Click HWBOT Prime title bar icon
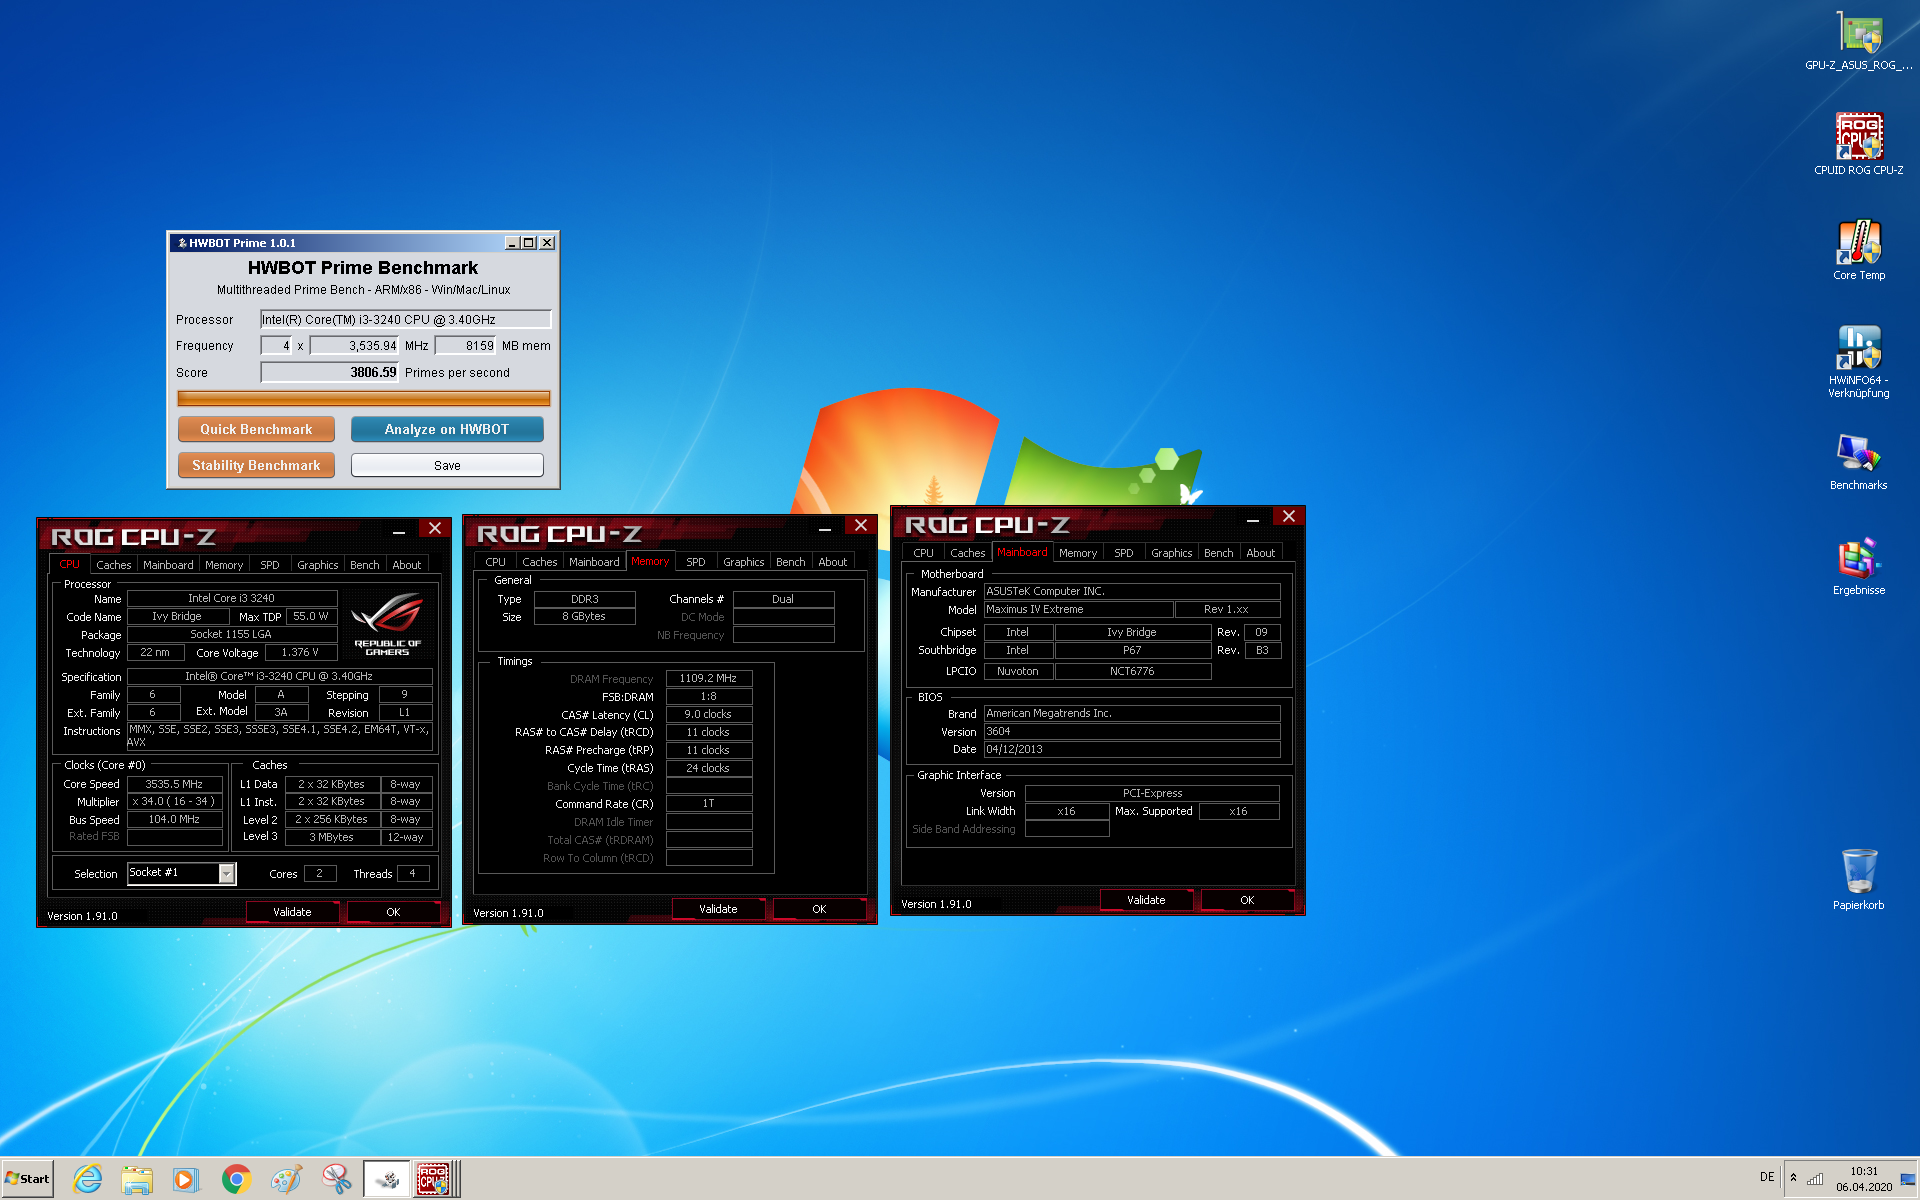Viewport: 1920px width, 1200px height. point(181,243)
